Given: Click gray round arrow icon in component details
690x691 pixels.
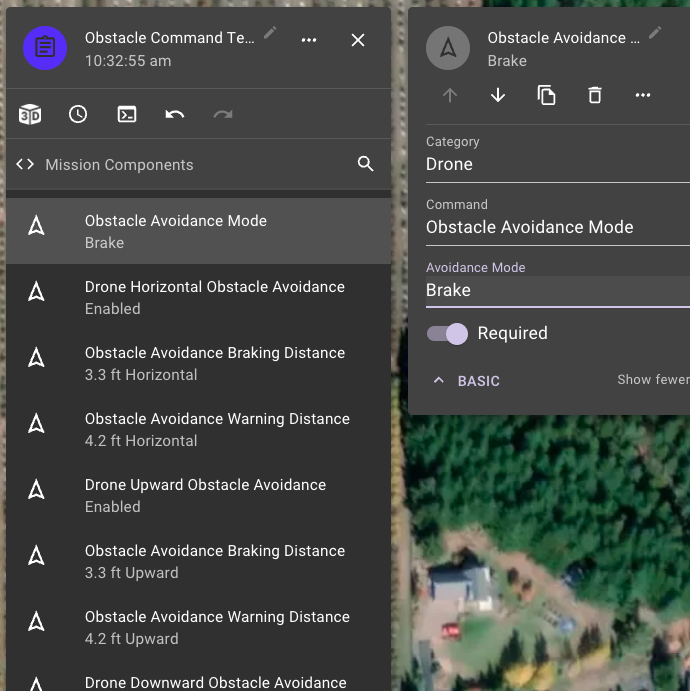Looking at the screenshot, I should pyautogui.click(x=448, y=48).
